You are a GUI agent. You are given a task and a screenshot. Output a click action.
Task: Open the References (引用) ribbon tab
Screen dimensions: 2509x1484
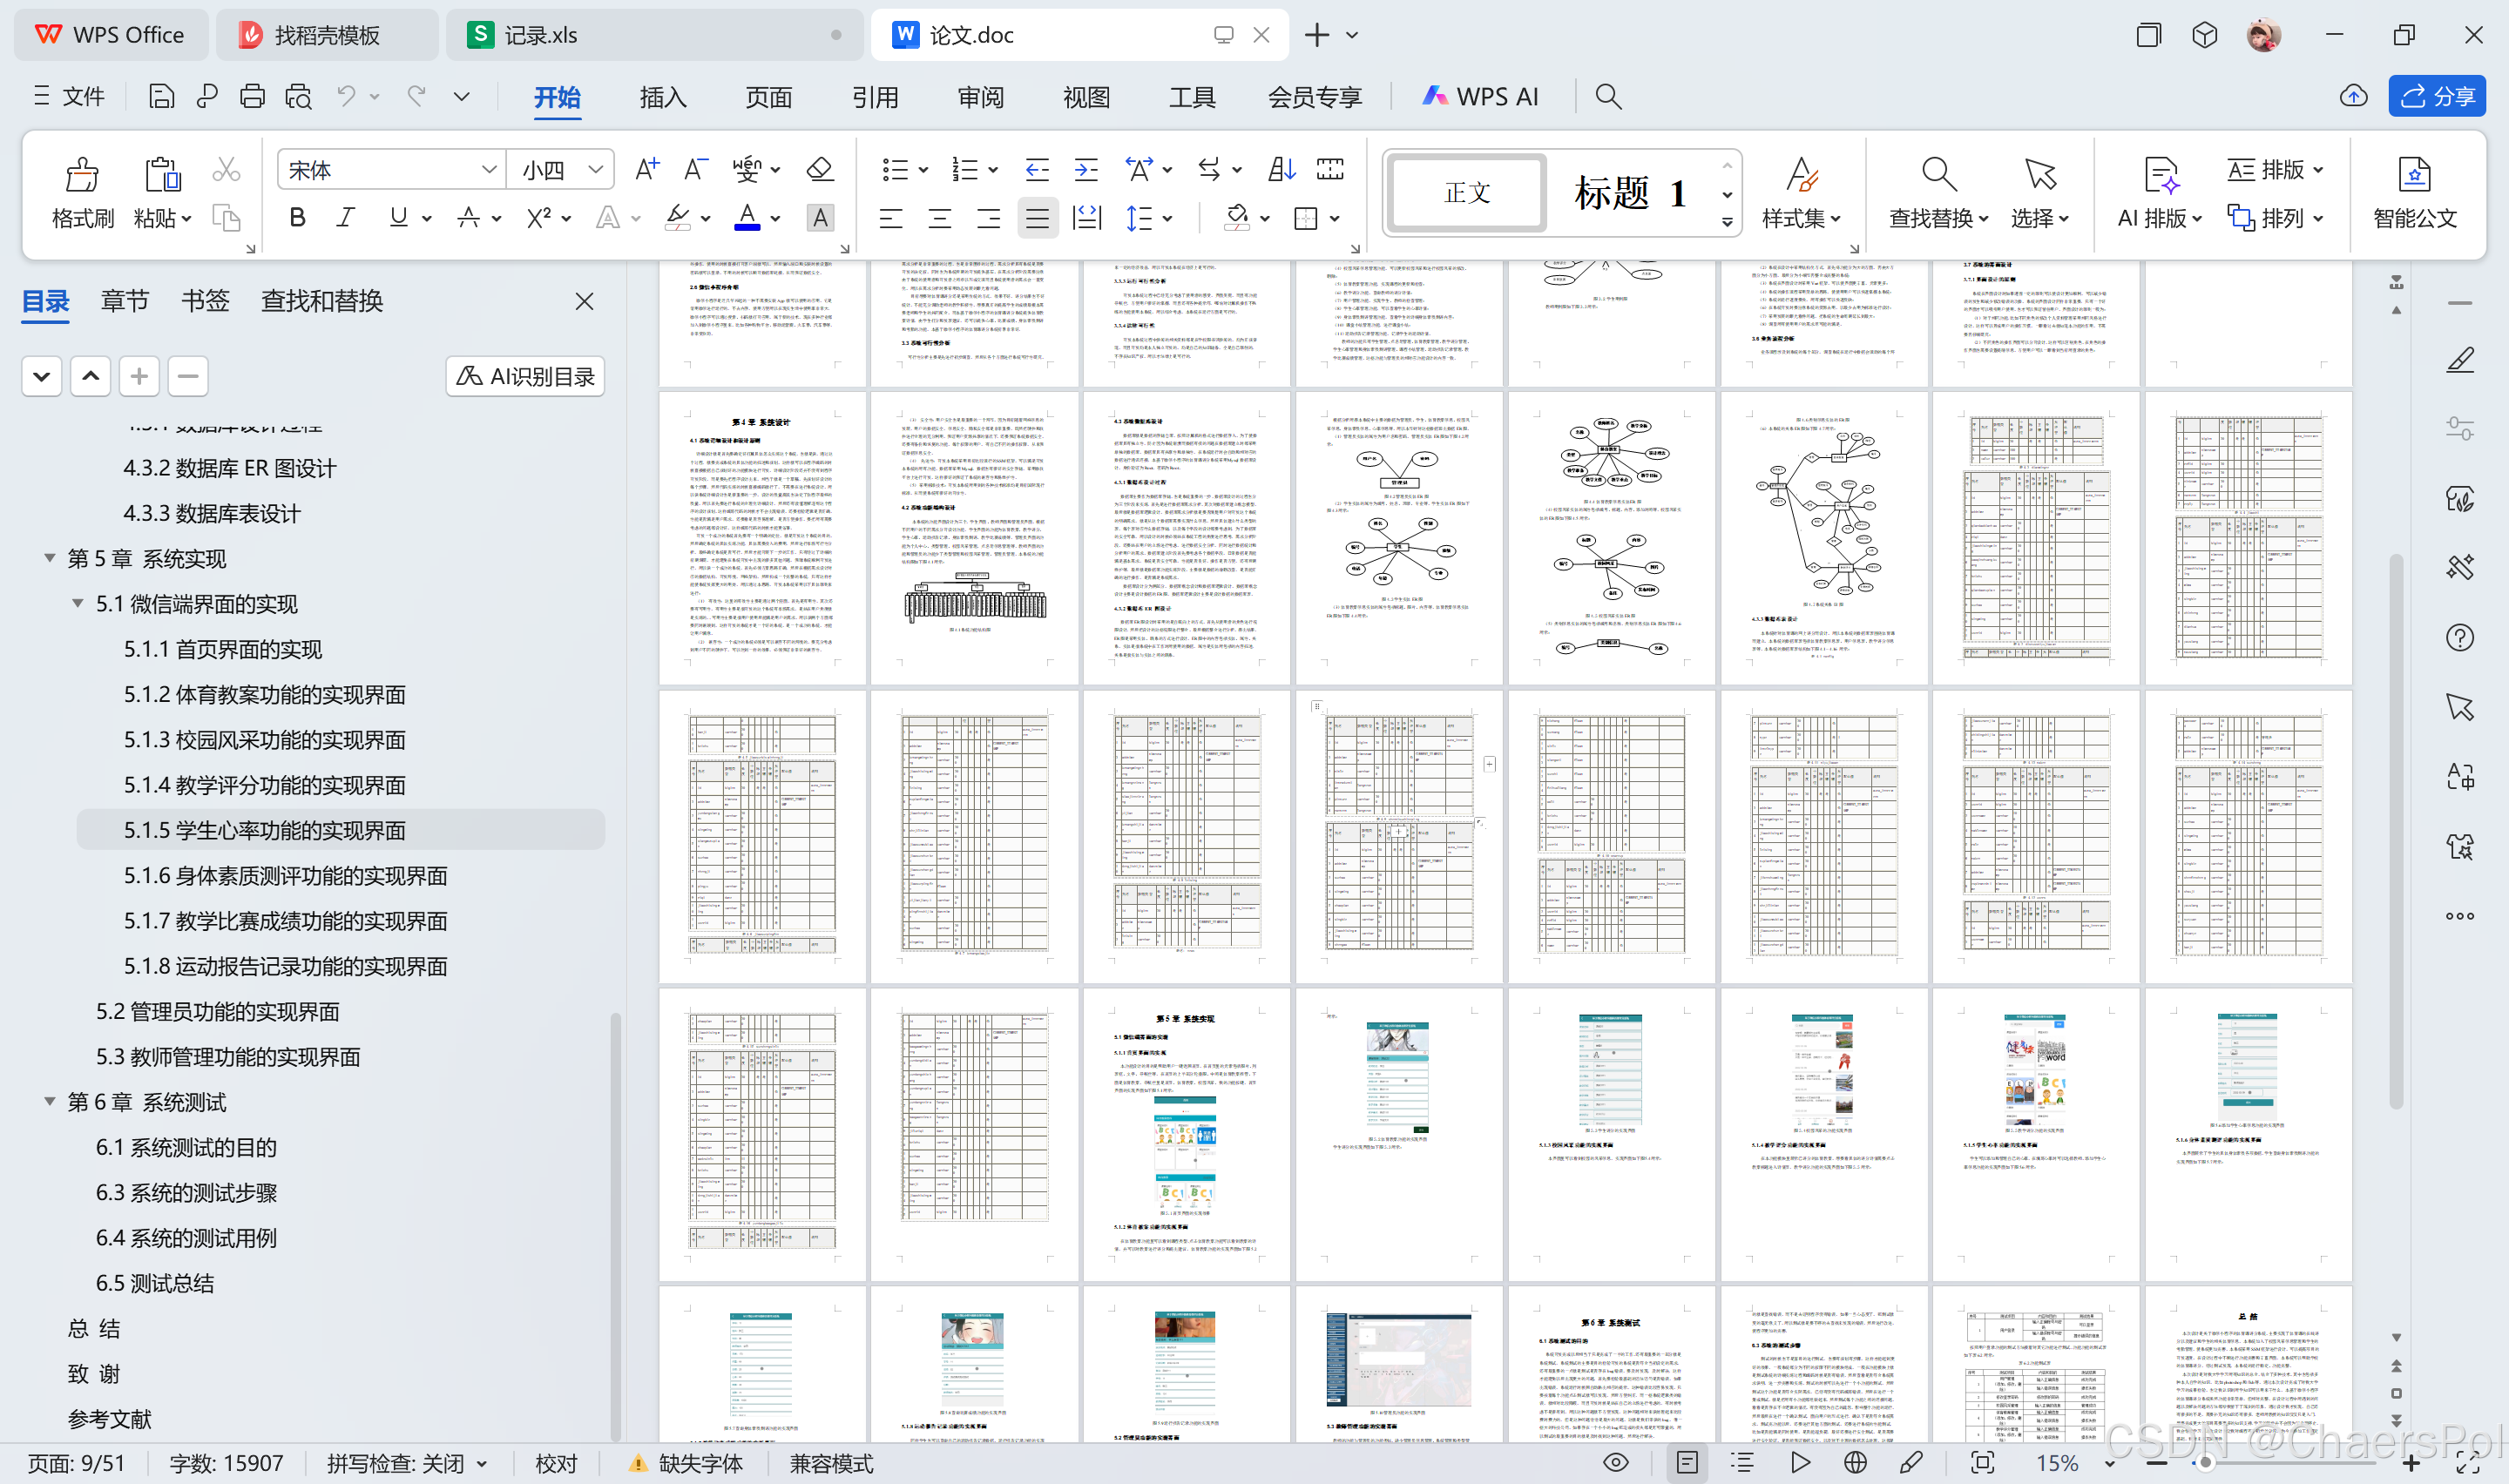click(874, 97)
